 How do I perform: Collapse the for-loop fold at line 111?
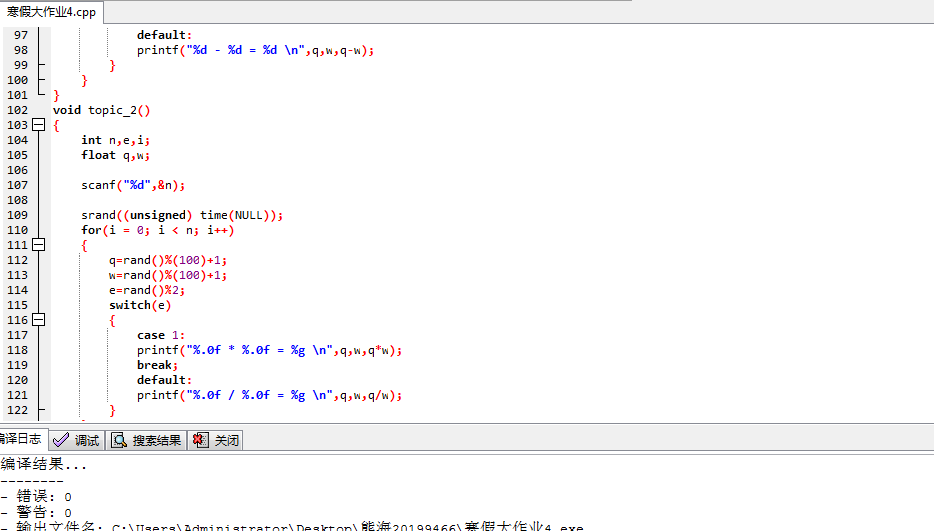pyautogui.click(x=39, y=244)
